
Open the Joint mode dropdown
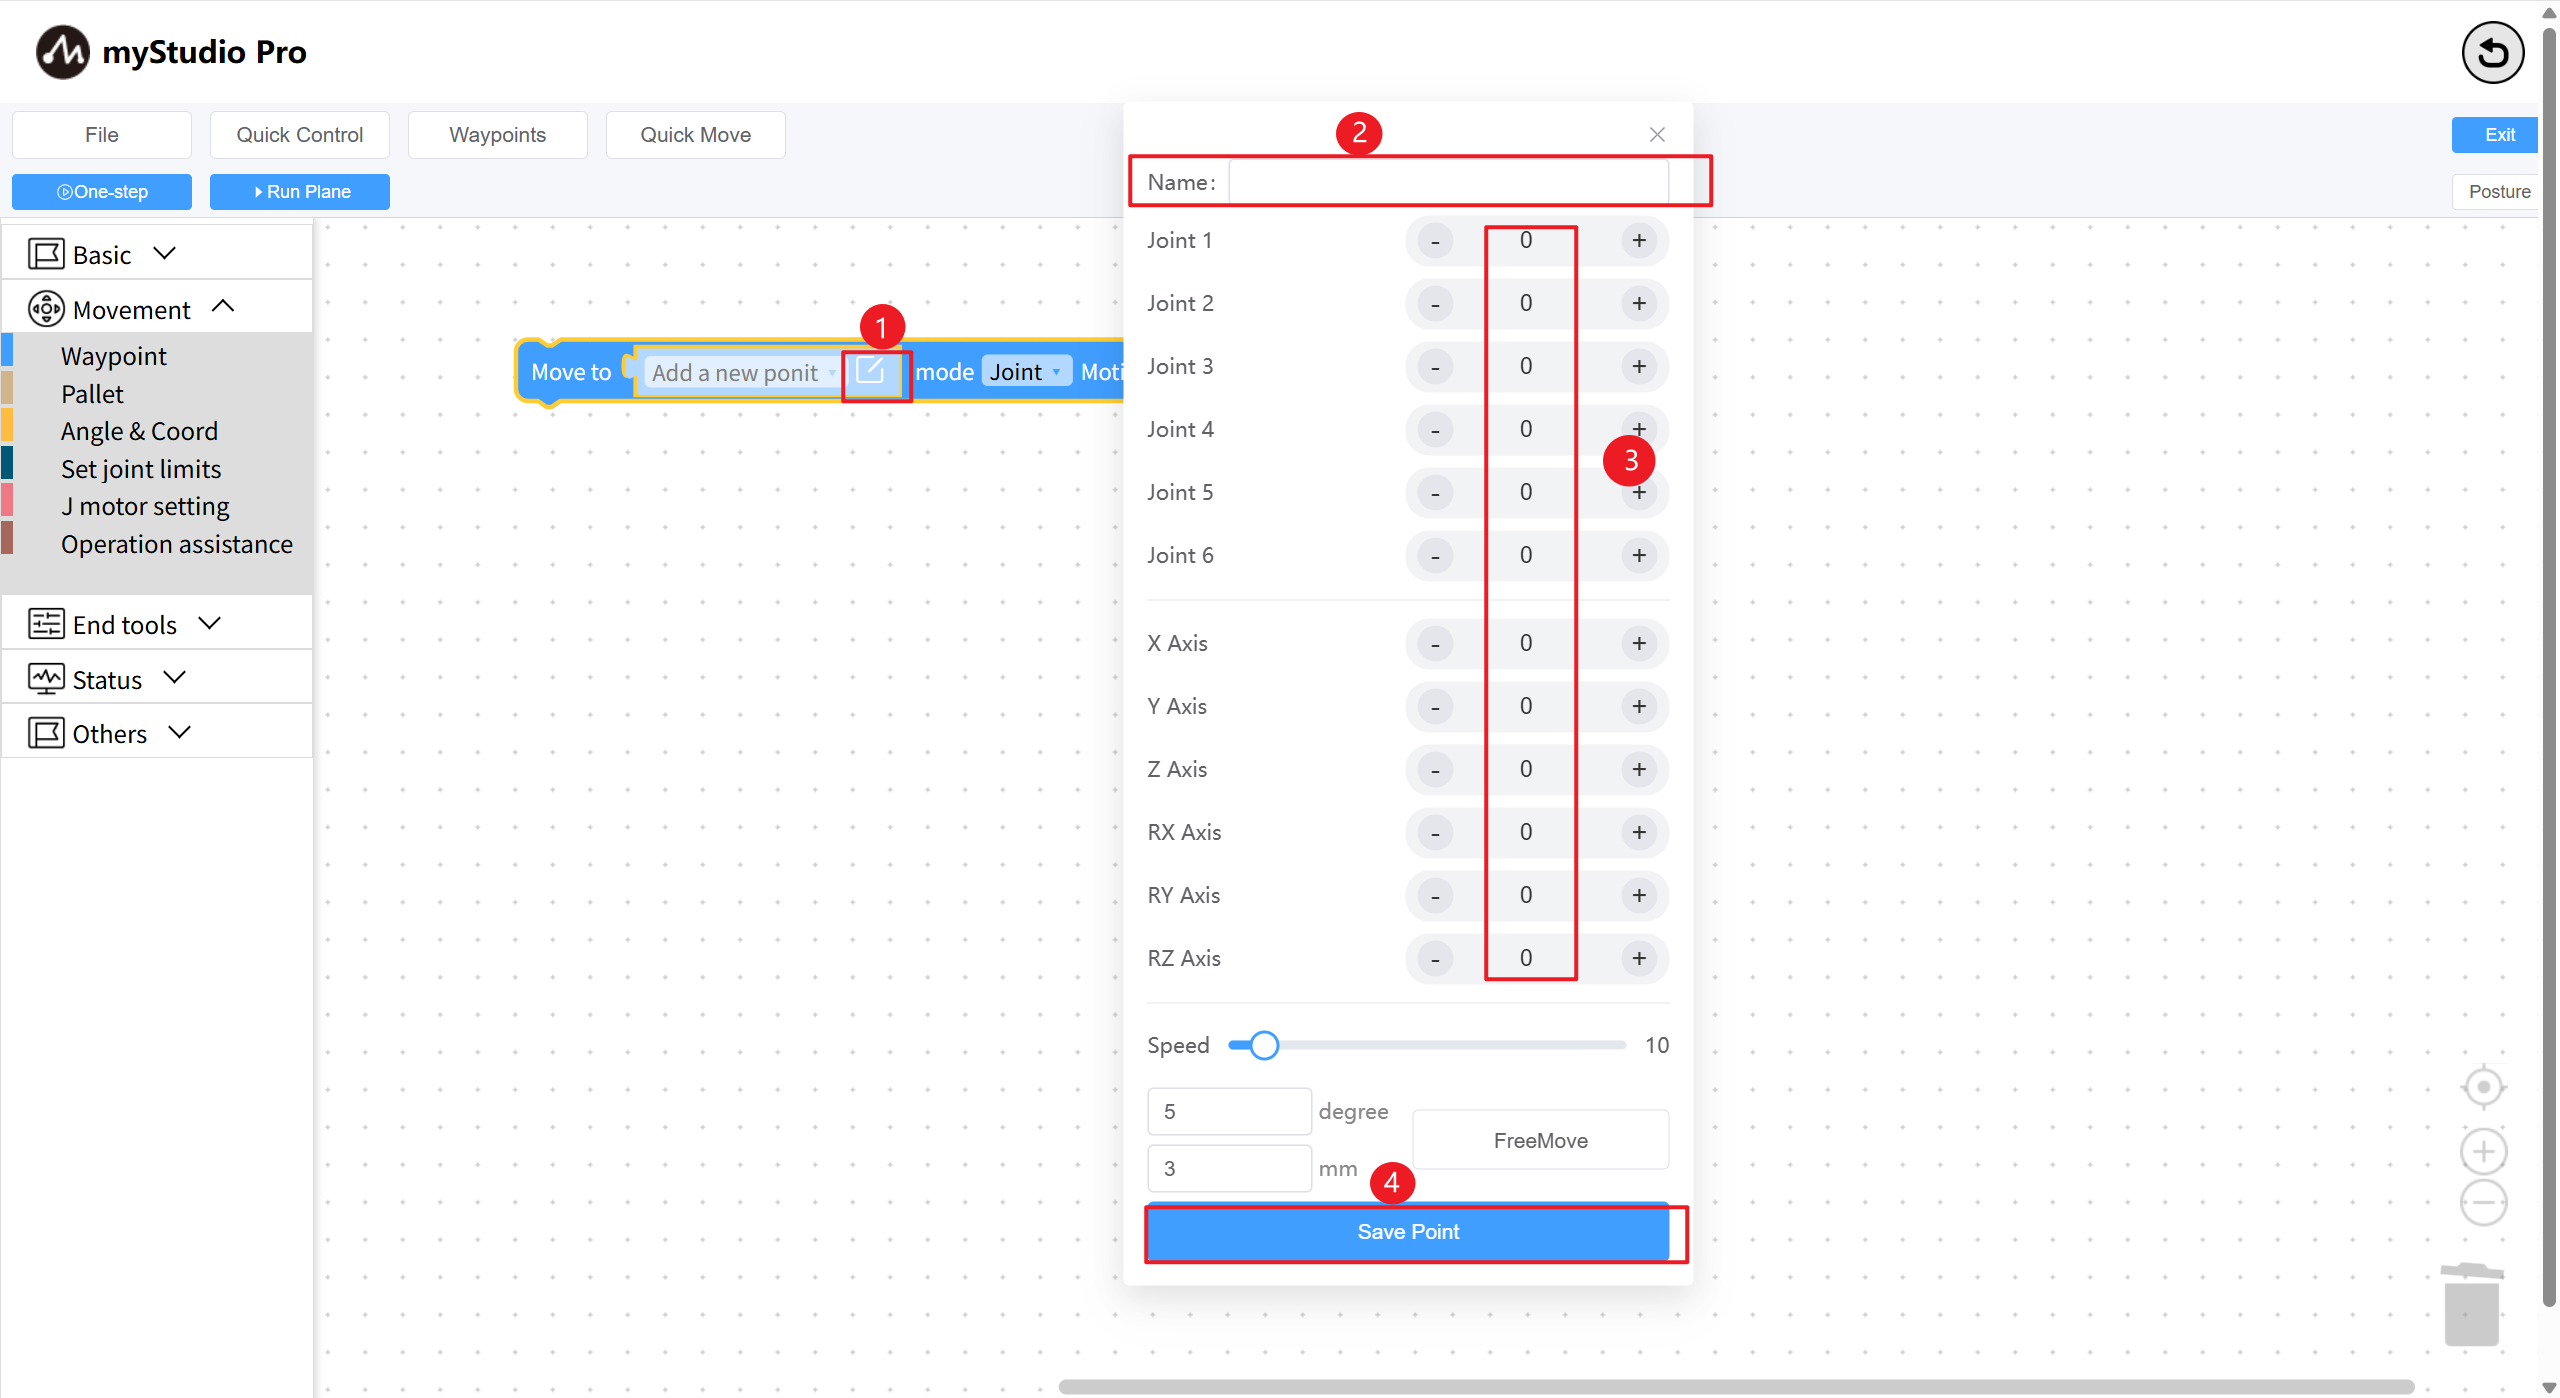(x=1026, y=372)
